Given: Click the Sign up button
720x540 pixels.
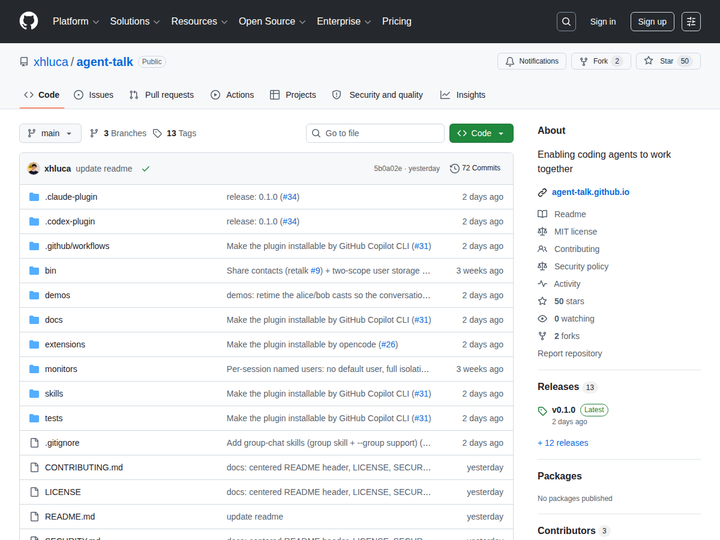Looking at the screenshot, I should click(652, 22).
